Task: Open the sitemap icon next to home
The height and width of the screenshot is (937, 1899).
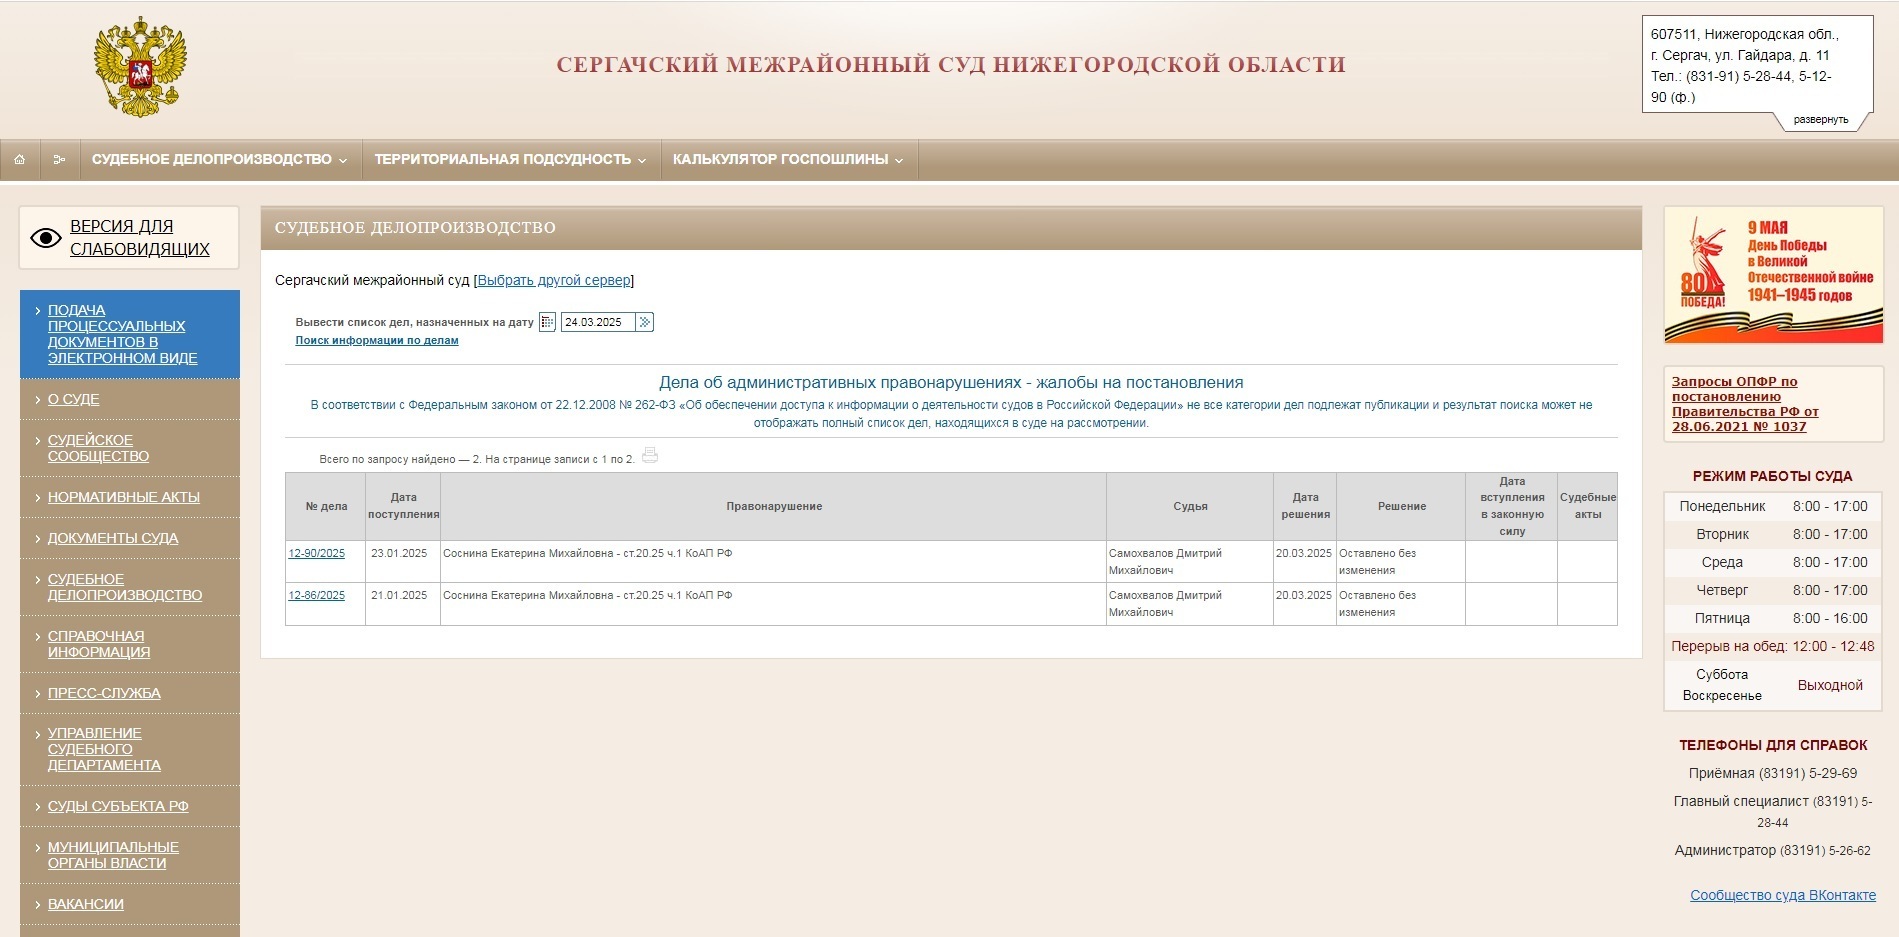Action: (x=60, y=158)
